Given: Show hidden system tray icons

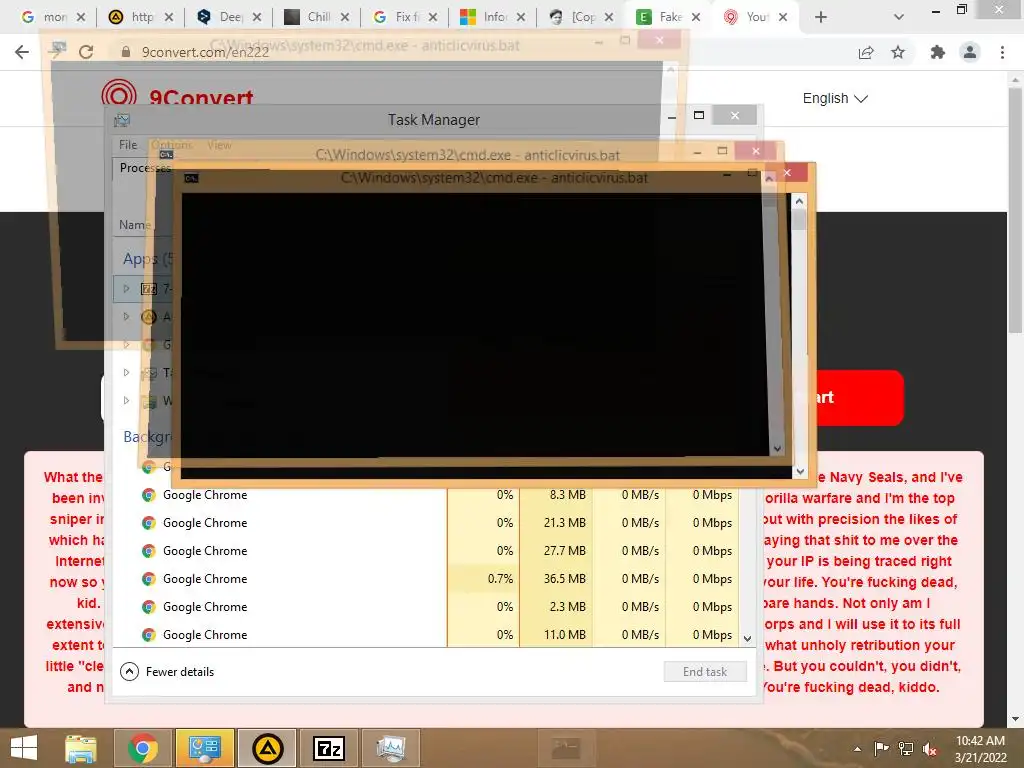Looking at the screenshot, I should [x=857, y=749].
